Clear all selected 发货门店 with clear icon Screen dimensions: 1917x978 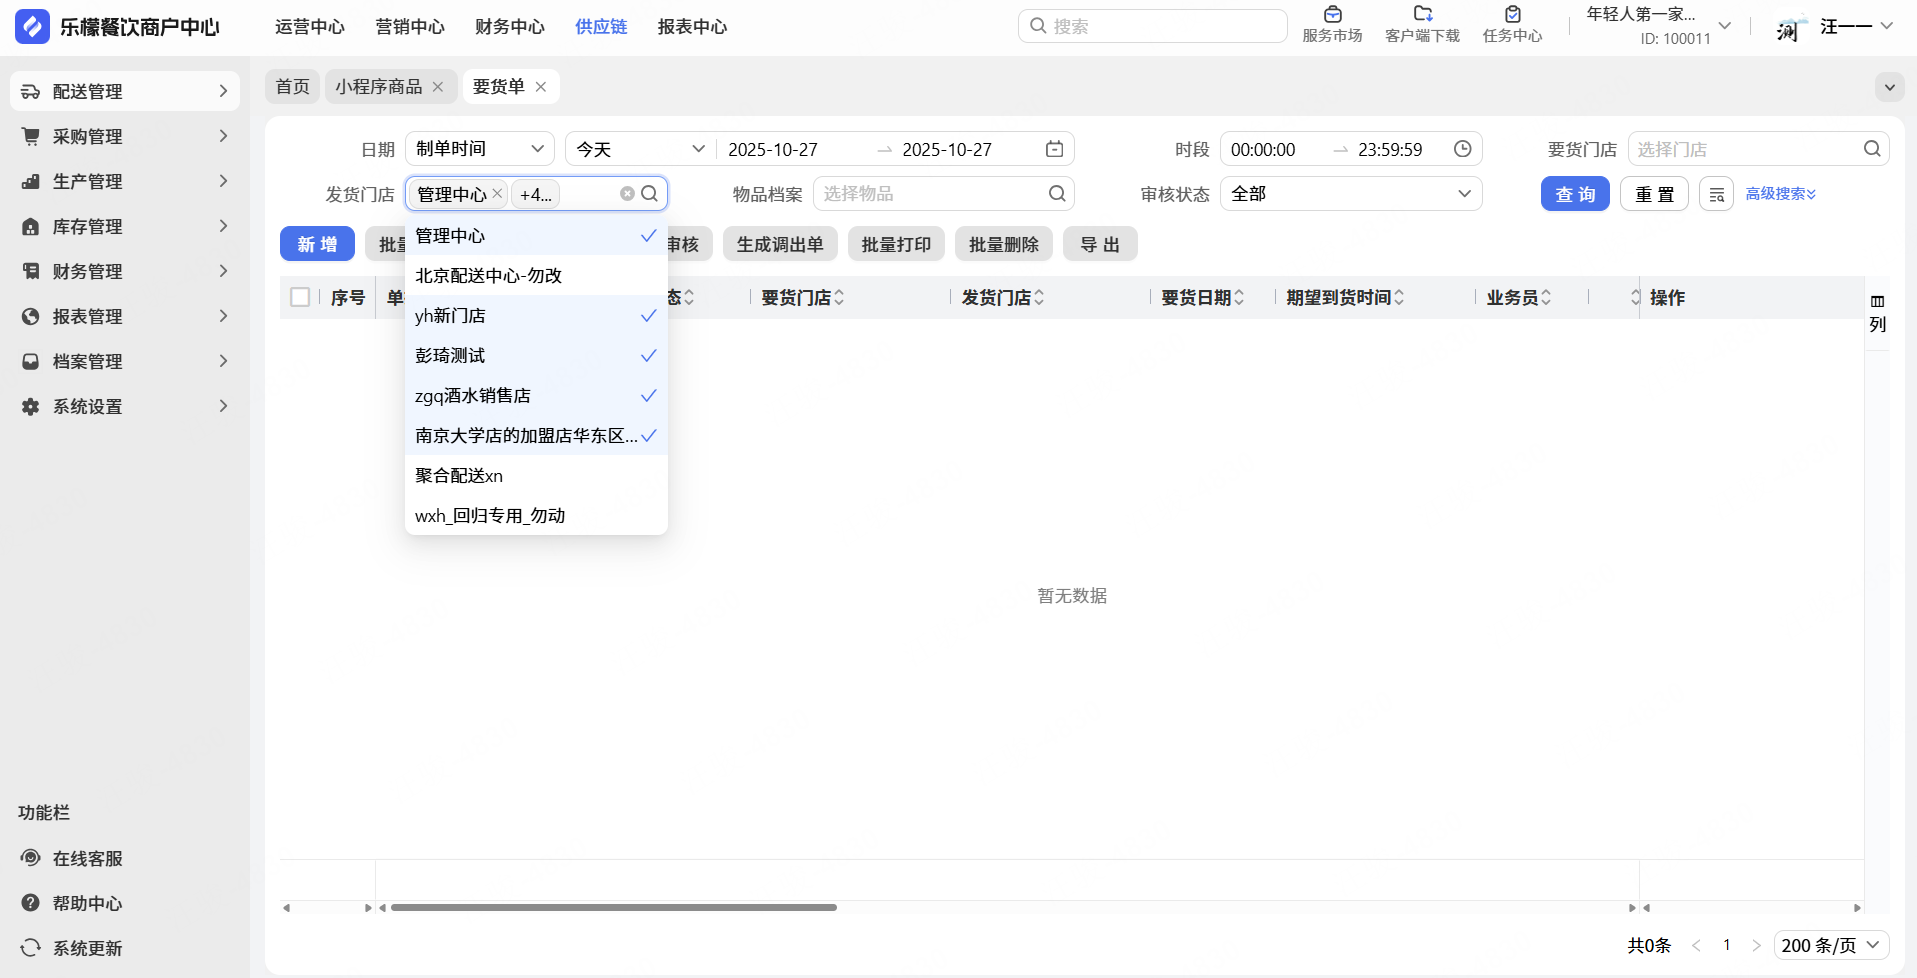[x=627, y=194]
